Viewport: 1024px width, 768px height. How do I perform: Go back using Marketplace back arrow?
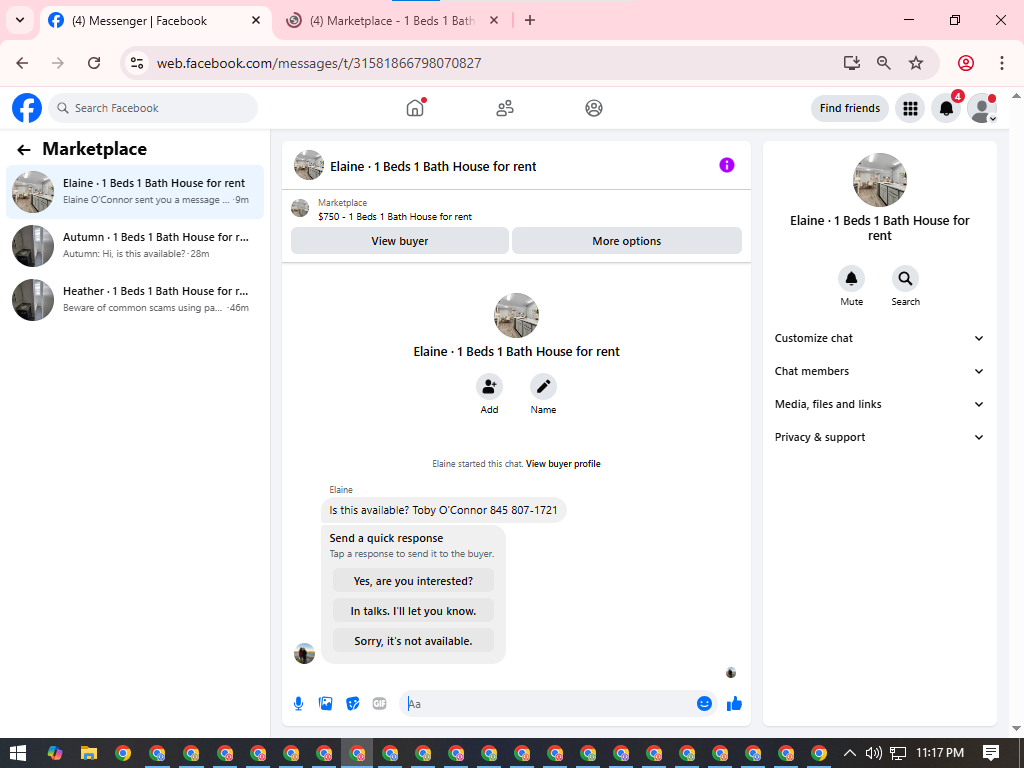pyautogui.click(x=24, y=150)
